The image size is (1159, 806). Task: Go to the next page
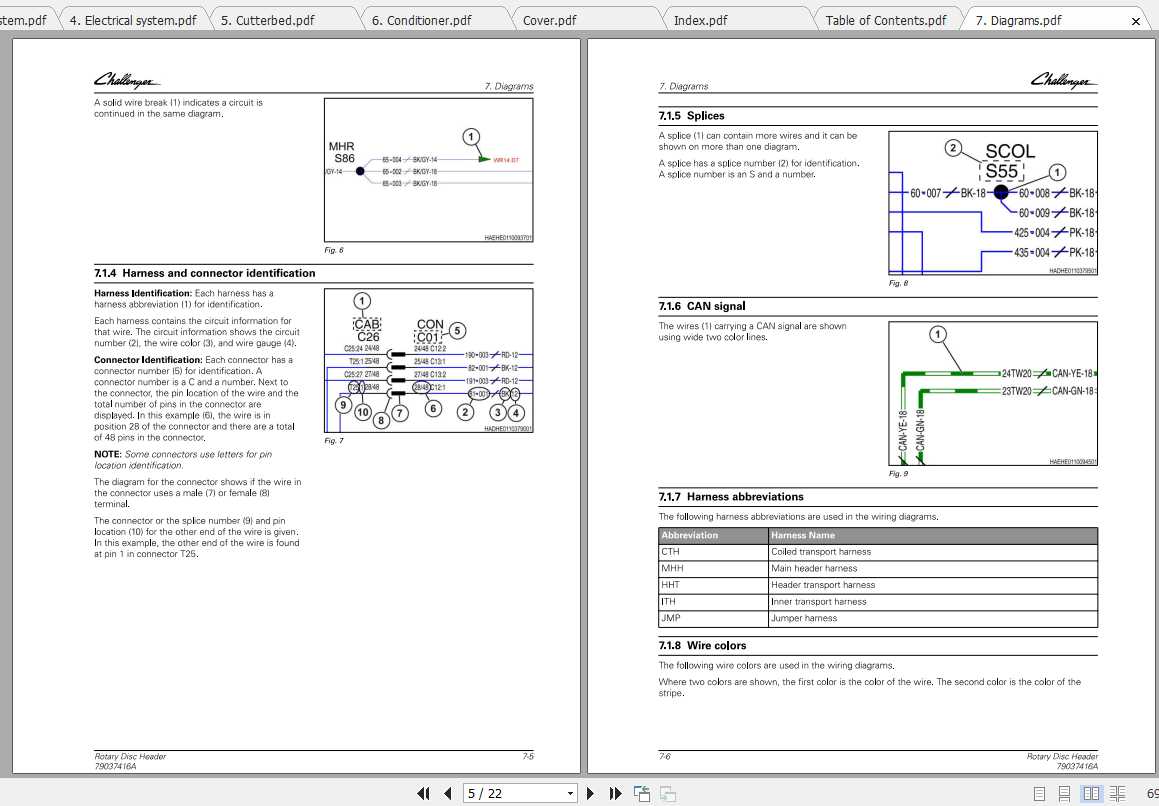[x=589, y=793]
